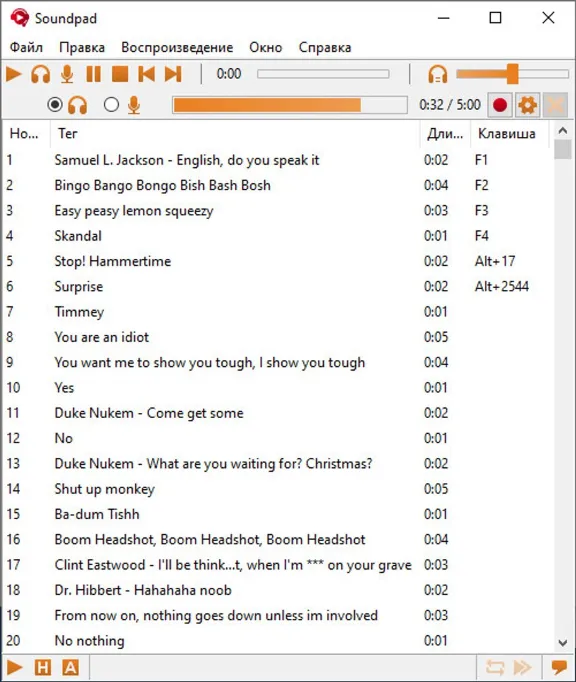
Task: Start recording with the red record button
Action: 500,105
